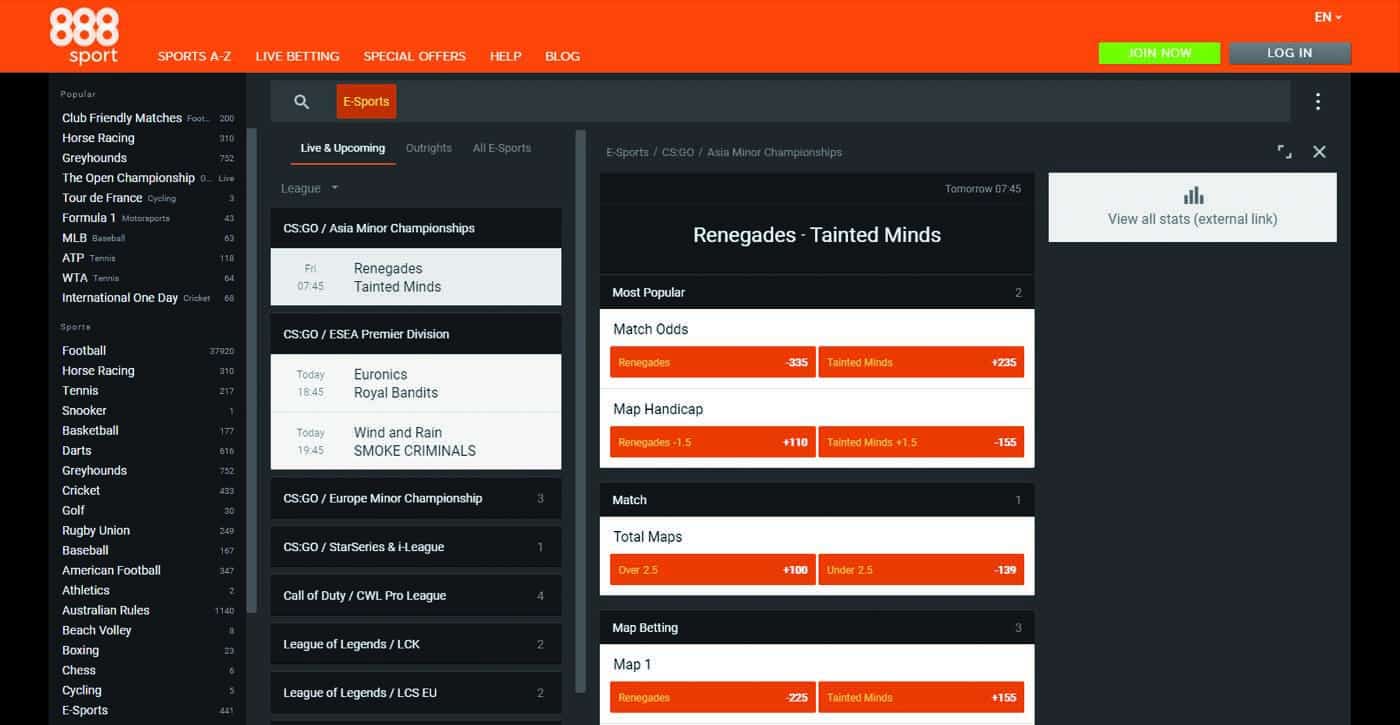Expand the event panel to fullscreen
The image size is (1400, 725).
tap(1284, 152)
